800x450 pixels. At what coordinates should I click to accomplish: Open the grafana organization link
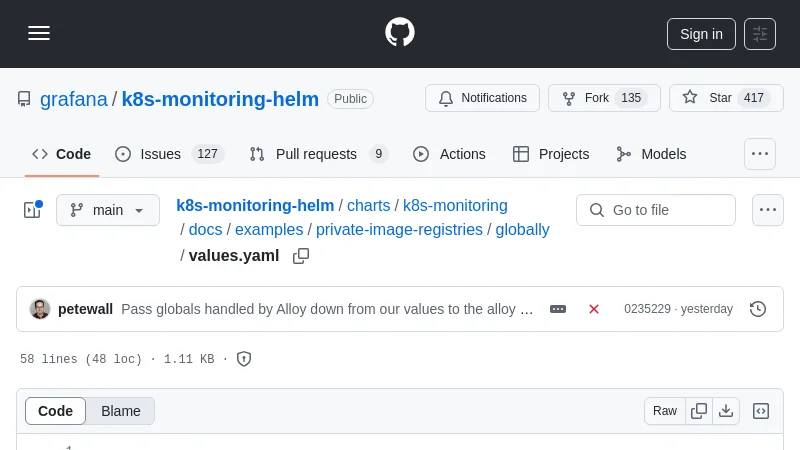click(74, 99)
